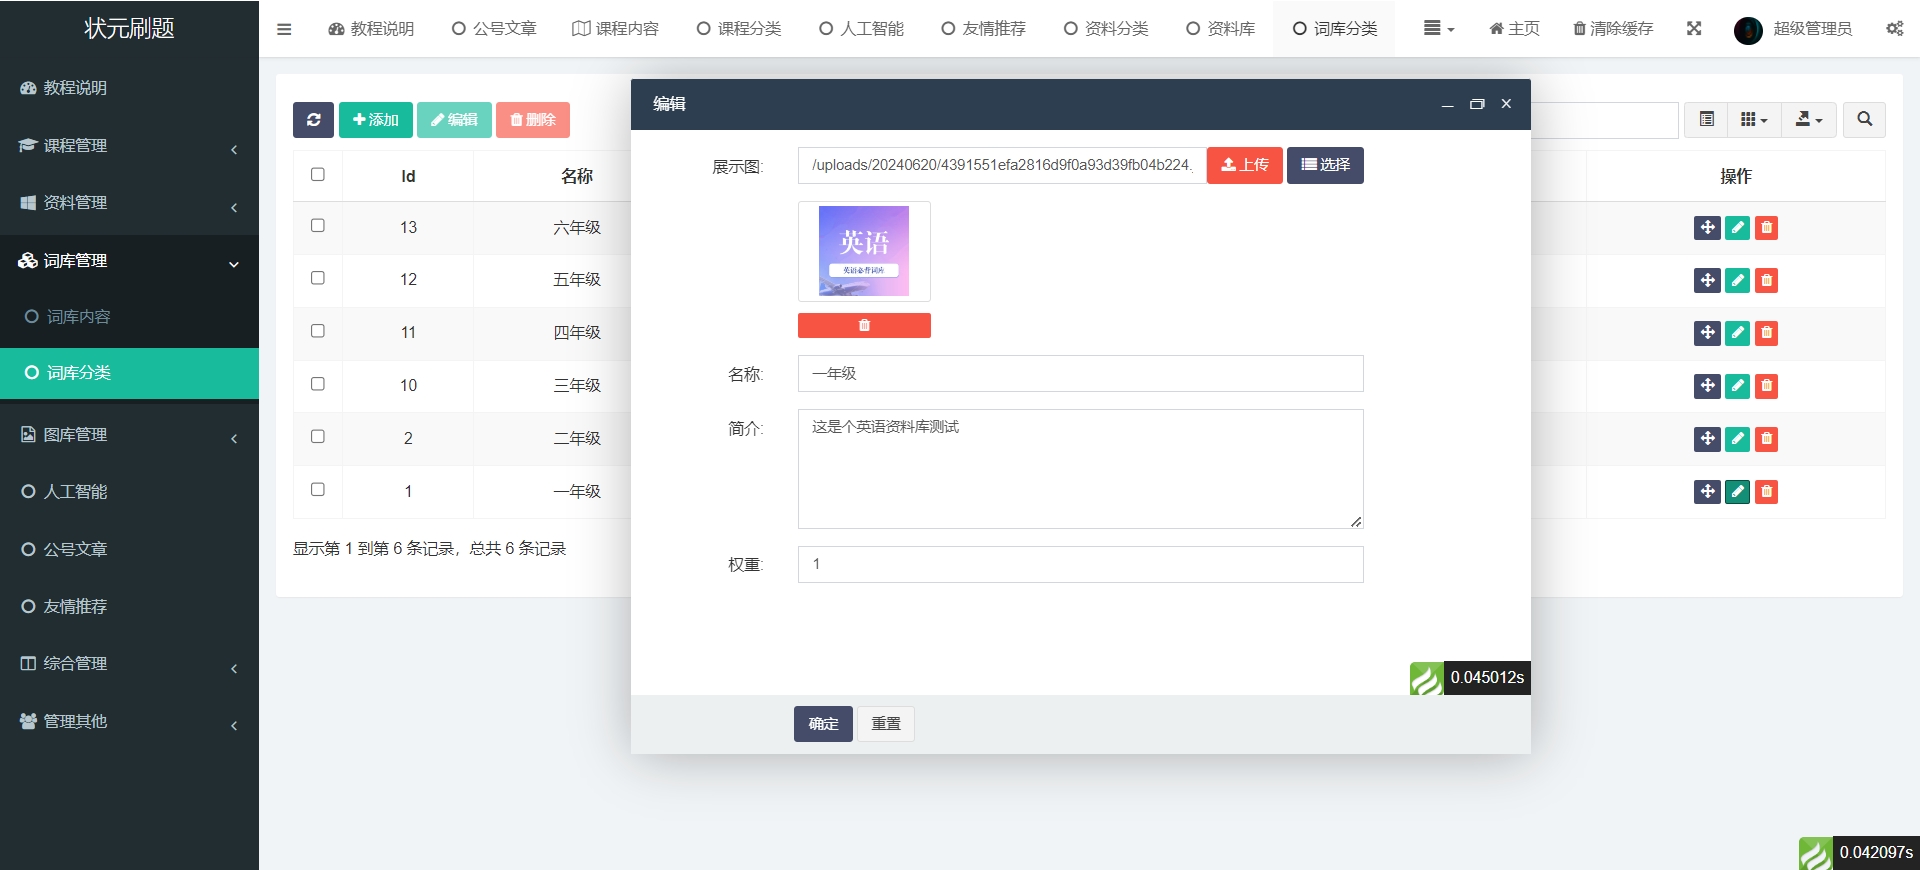Click green edit pencil for row 五年级
1920x870 pixels.
[1737, 281]
